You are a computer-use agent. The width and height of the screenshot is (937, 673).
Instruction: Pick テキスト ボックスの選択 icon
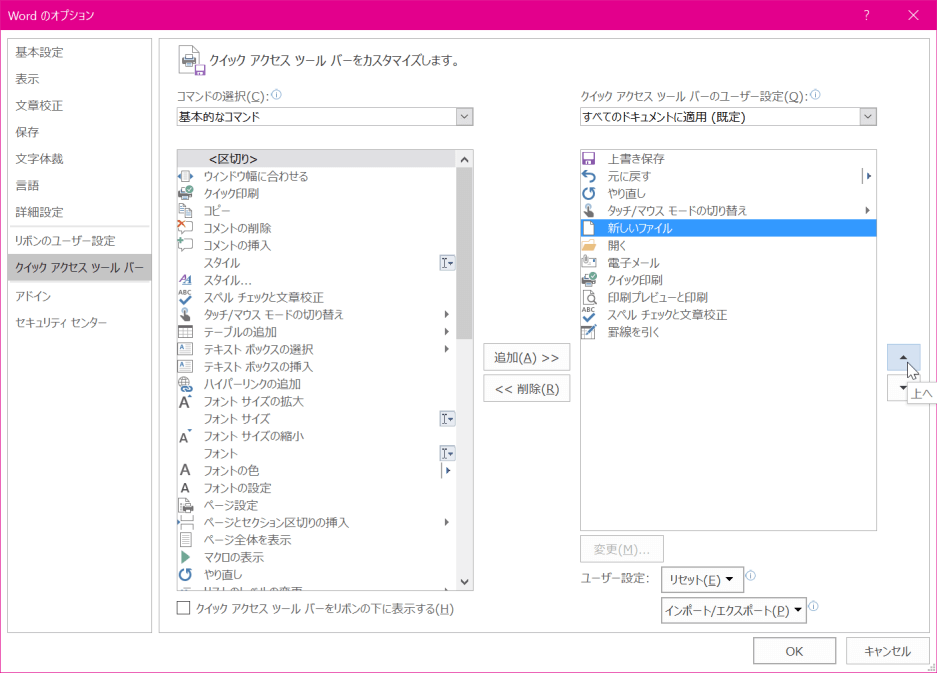coord(186,349)
